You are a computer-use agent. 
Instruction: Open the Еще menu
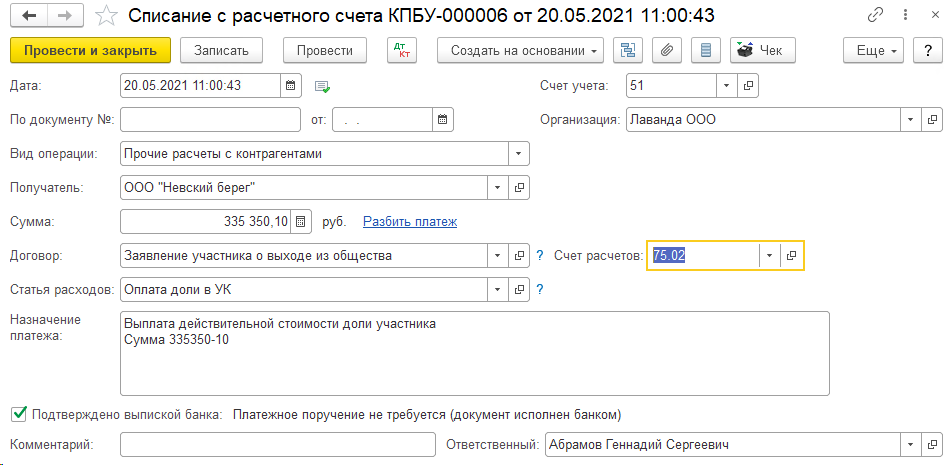coord(873,50)
